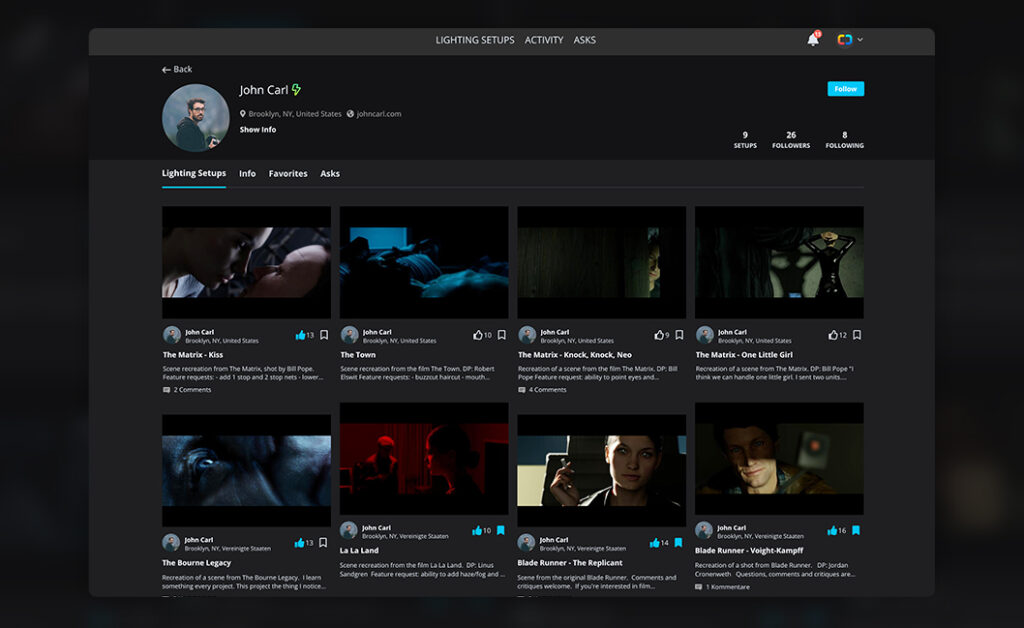Viewport: 1024px width, 628px height.
Task: Open The Town setup thumbnail
Action: pyautogui.click(x=424, y=262)
